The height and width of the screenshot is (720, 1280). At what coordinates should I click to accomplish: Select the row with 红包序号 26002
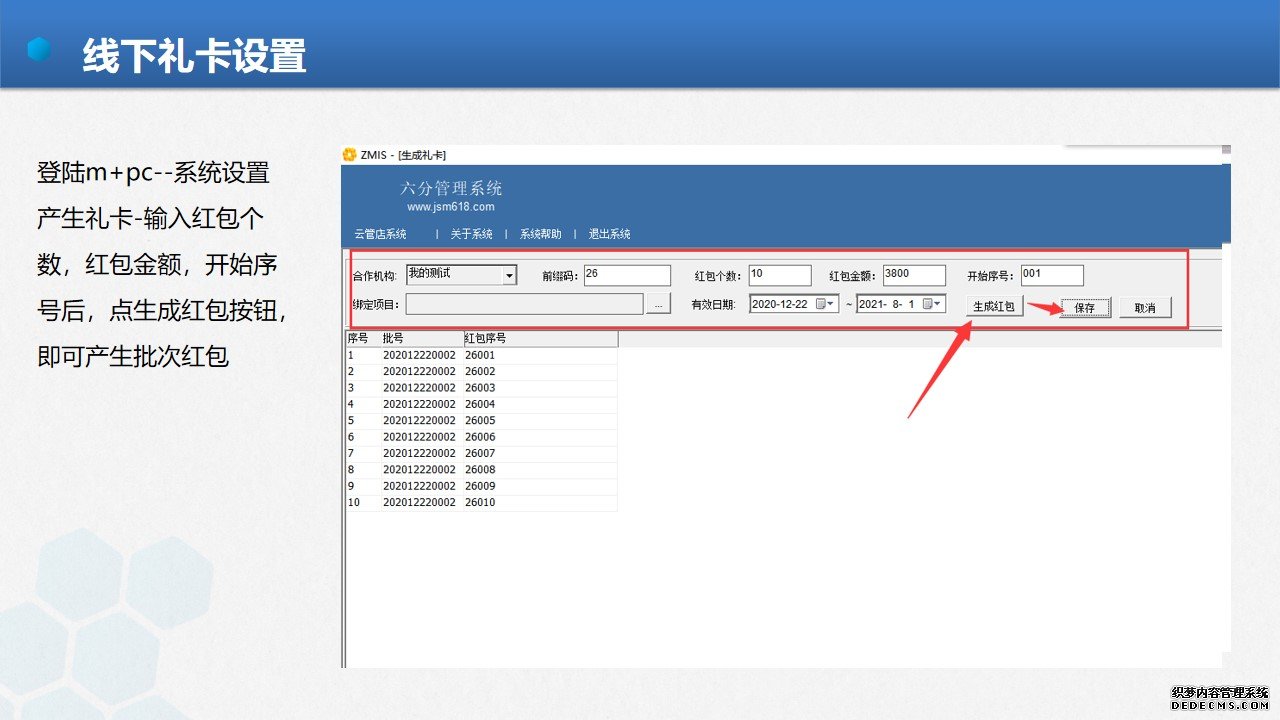pos(481,371)
